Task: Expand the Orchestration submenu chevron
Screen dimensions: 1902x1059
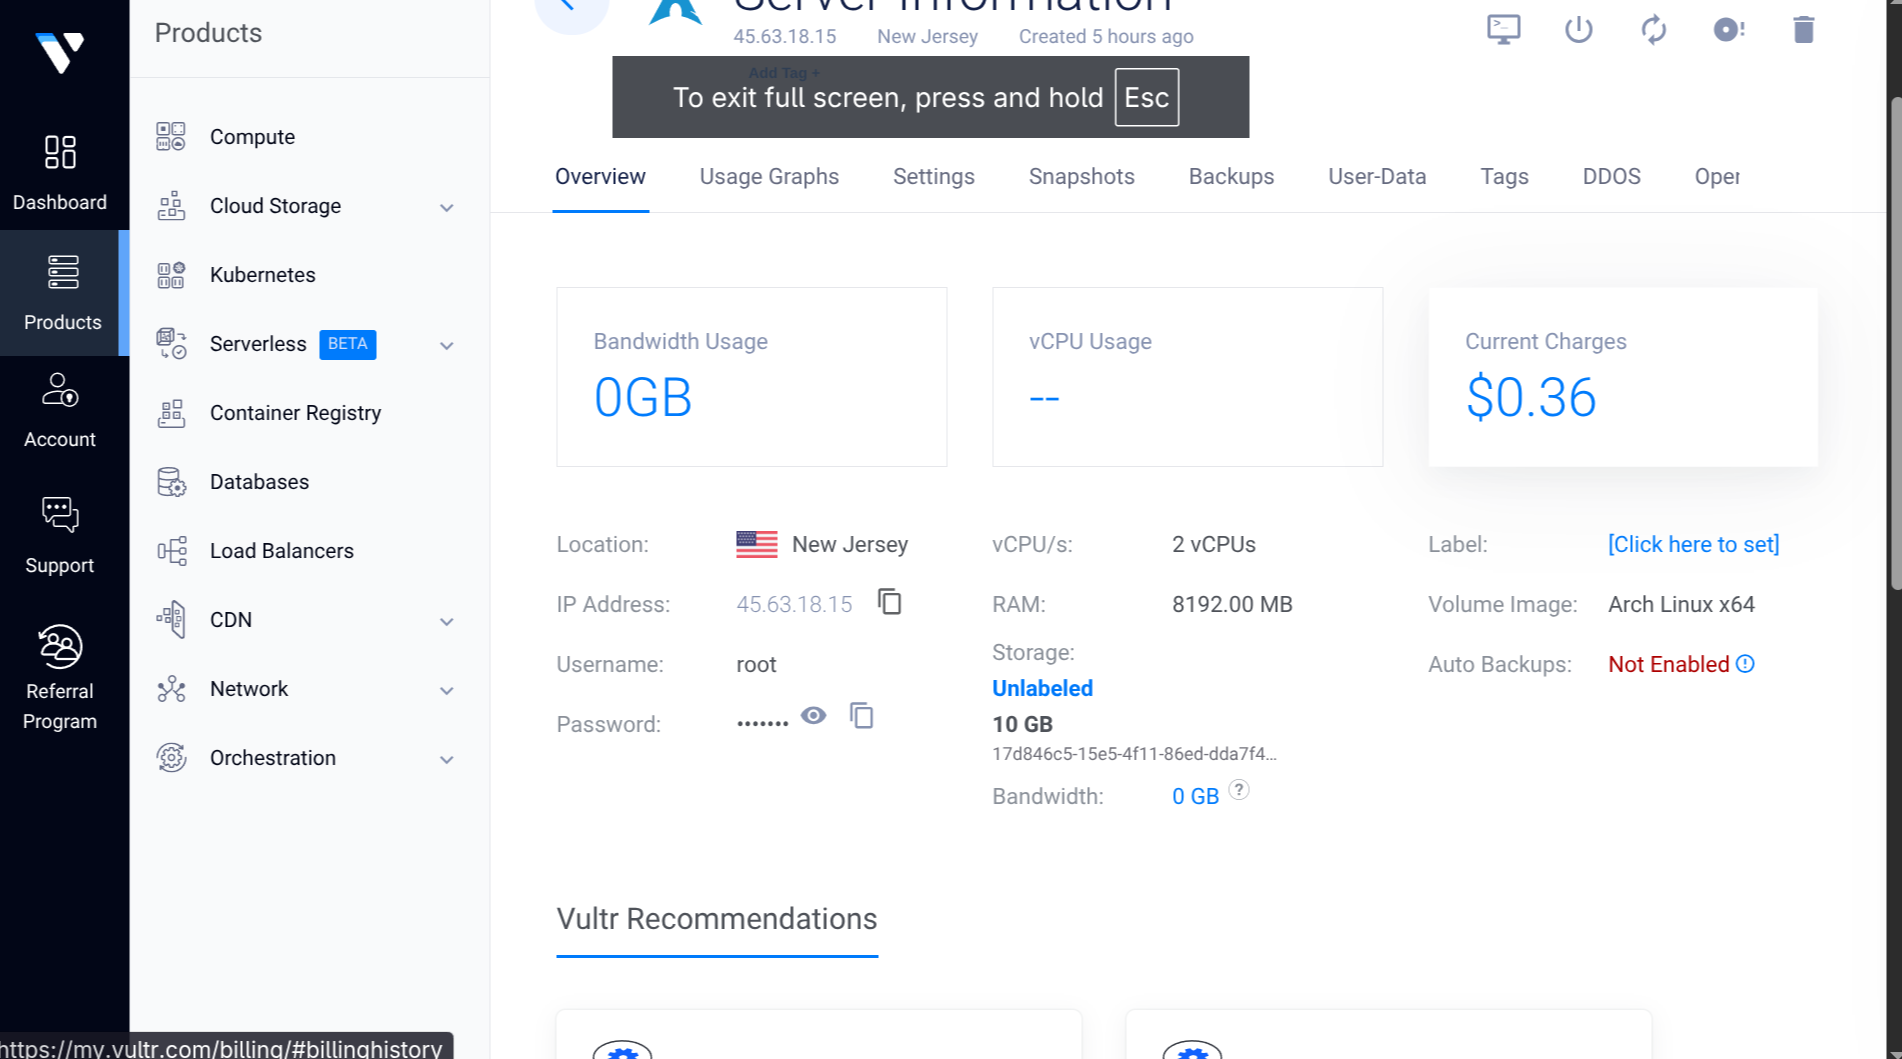Action: click(x=447, y=760)
